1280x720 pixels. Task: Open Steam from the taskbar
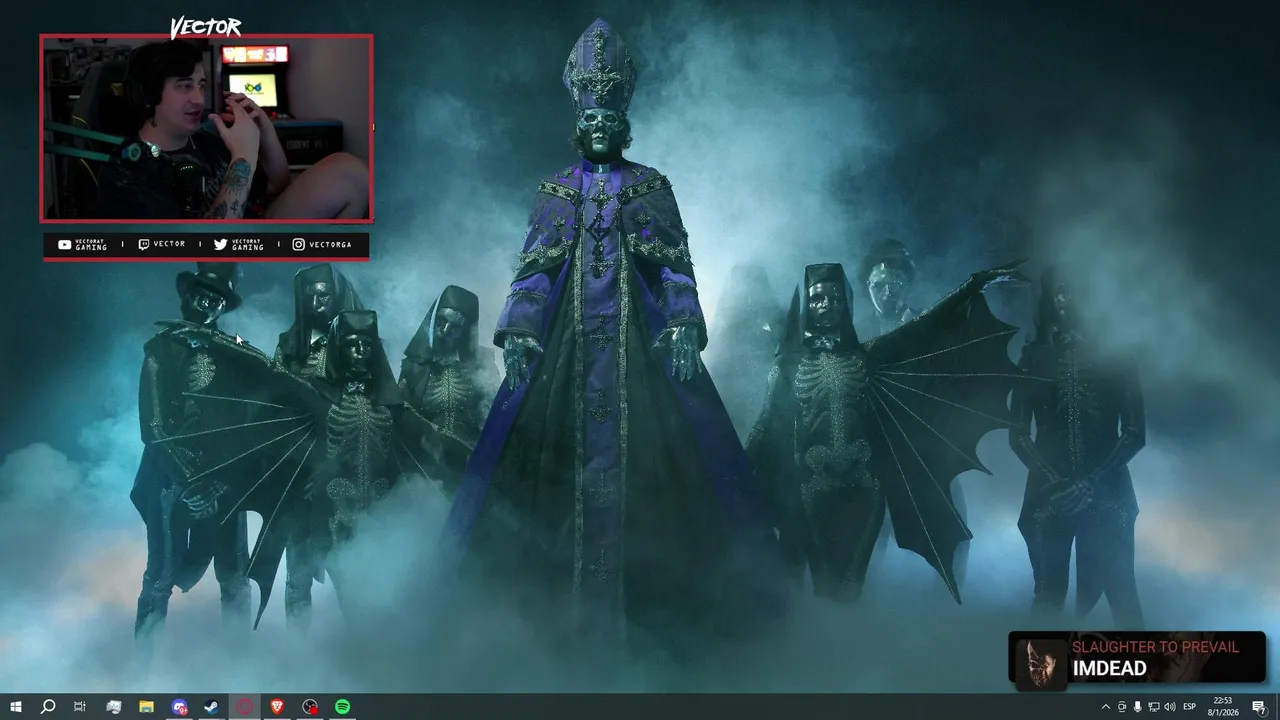(212, 707)
